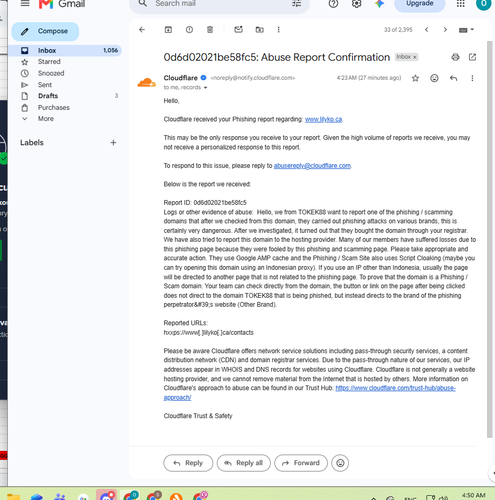Open the Support help icon
The image size is (495, 500).
click(x=333, y=4)
